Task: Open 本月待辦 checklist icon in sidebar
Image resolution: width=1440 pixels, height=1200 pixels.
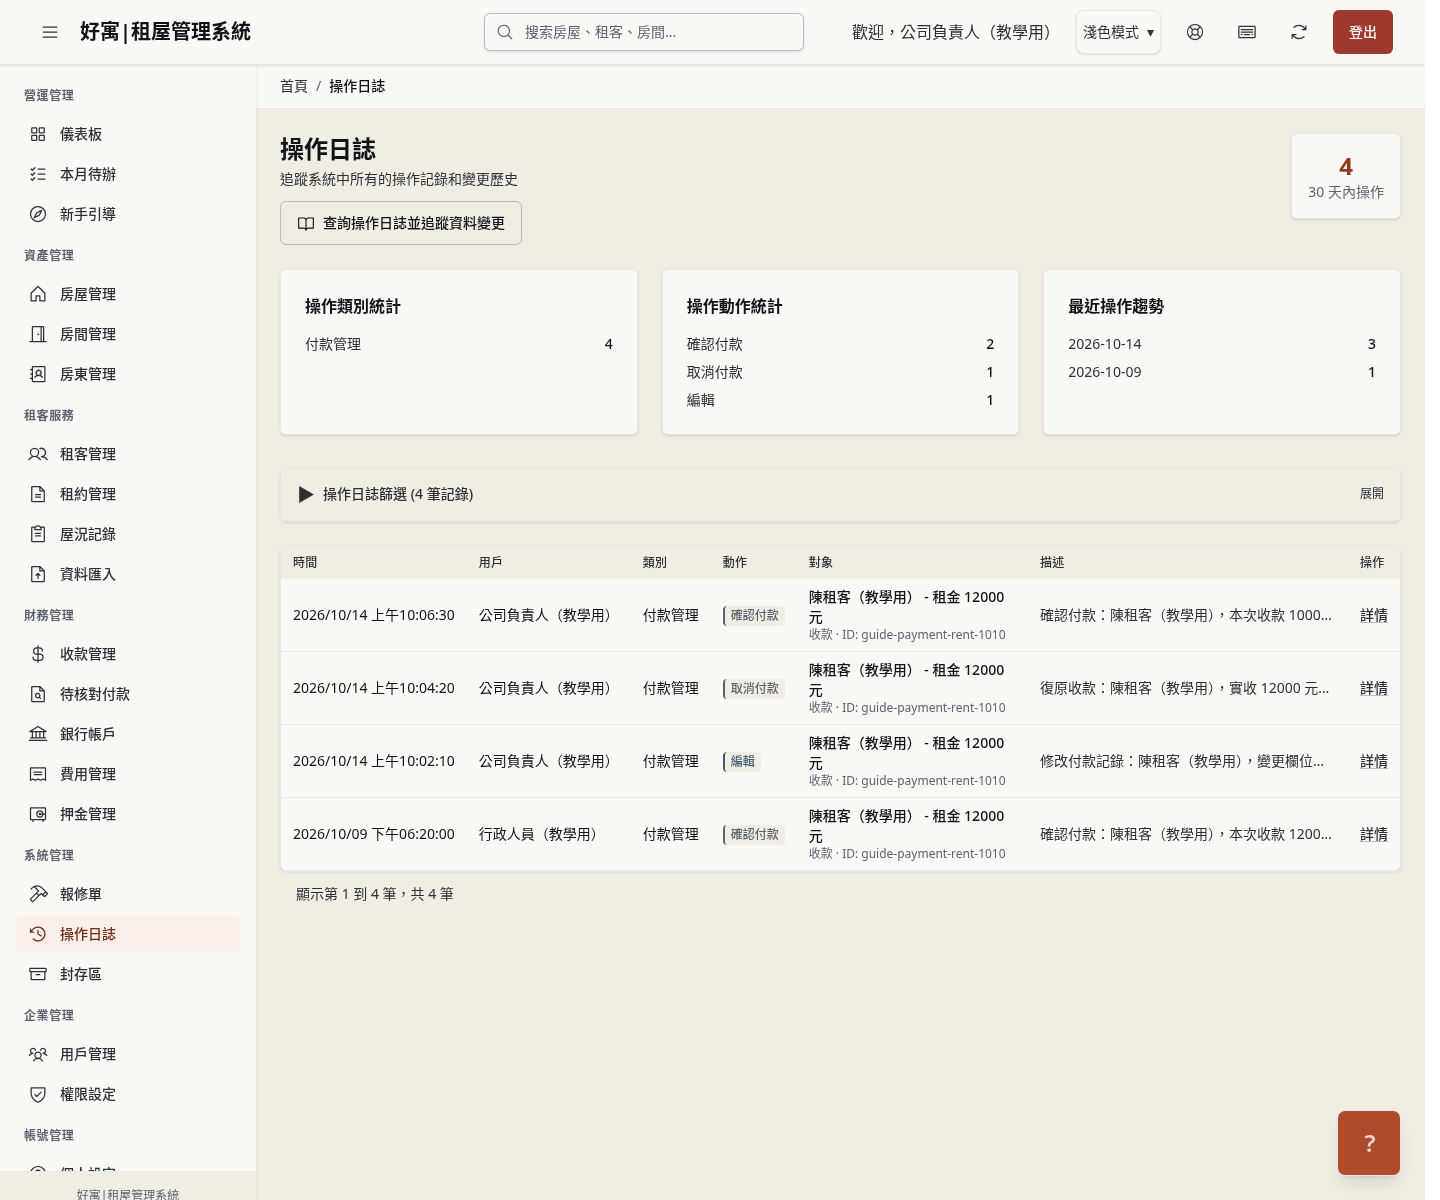Action: [38, 174]
